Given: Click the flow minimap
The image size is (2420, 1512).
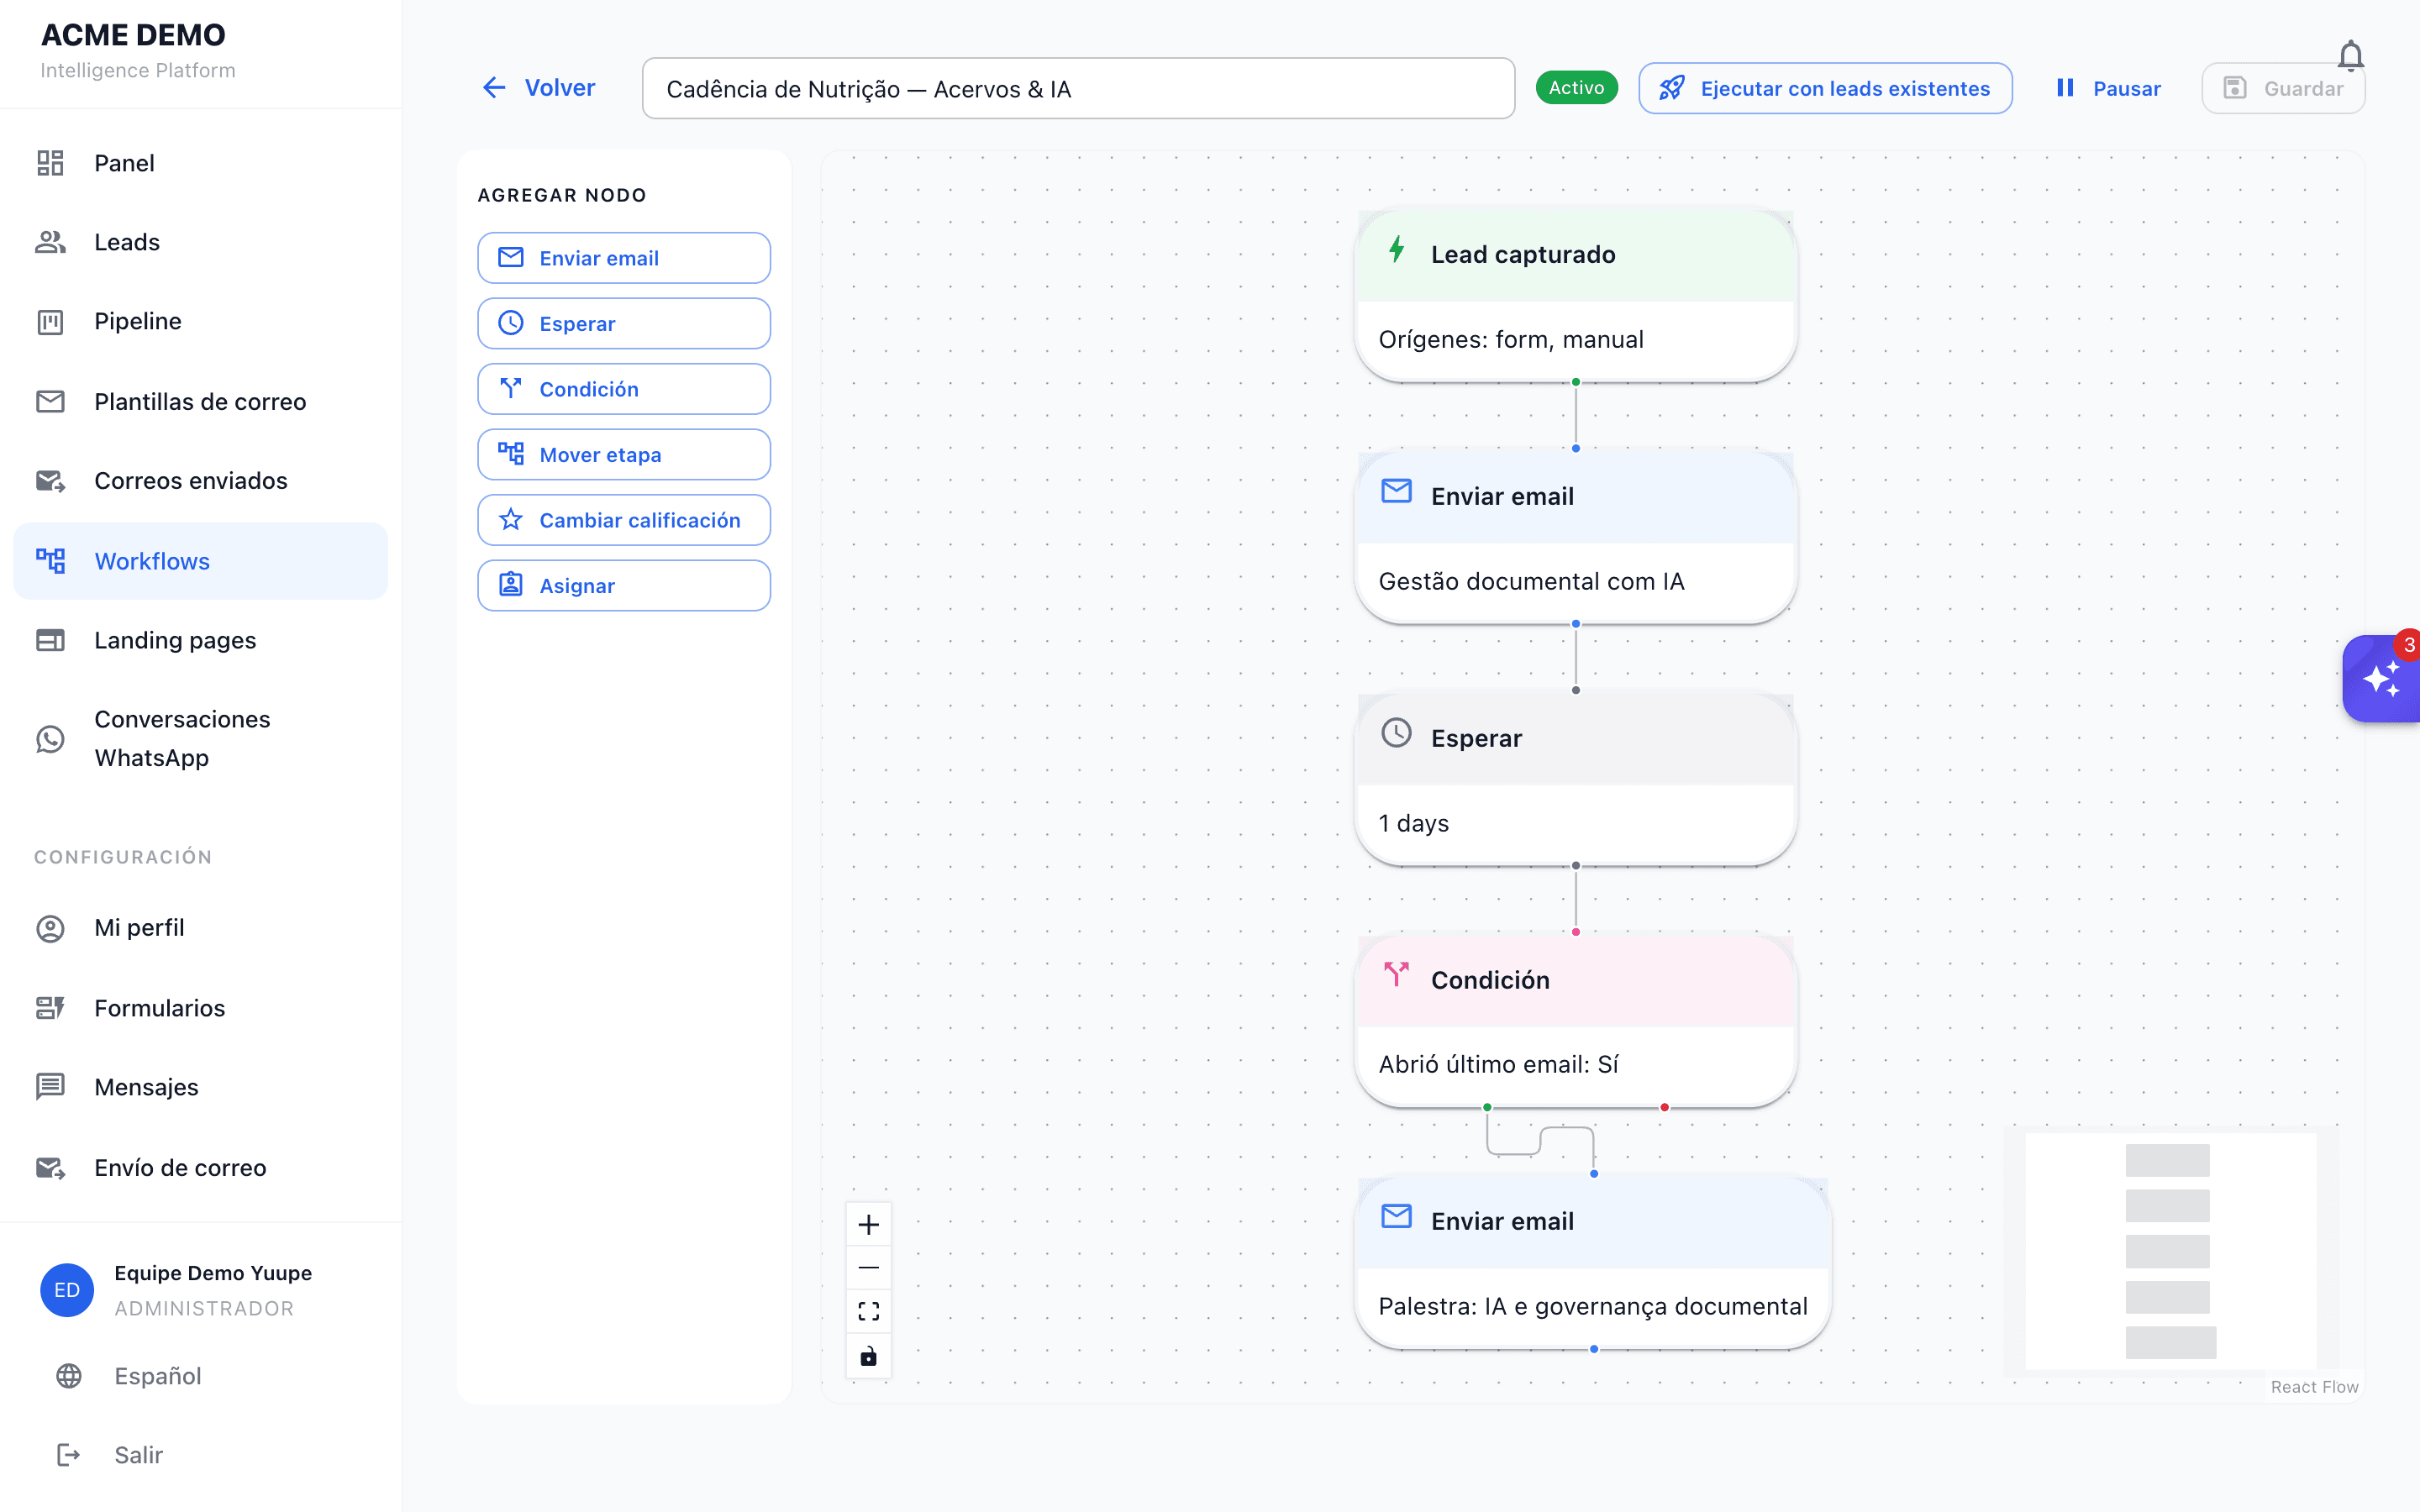Looking at the screenshot, I should [2171, 1251].
